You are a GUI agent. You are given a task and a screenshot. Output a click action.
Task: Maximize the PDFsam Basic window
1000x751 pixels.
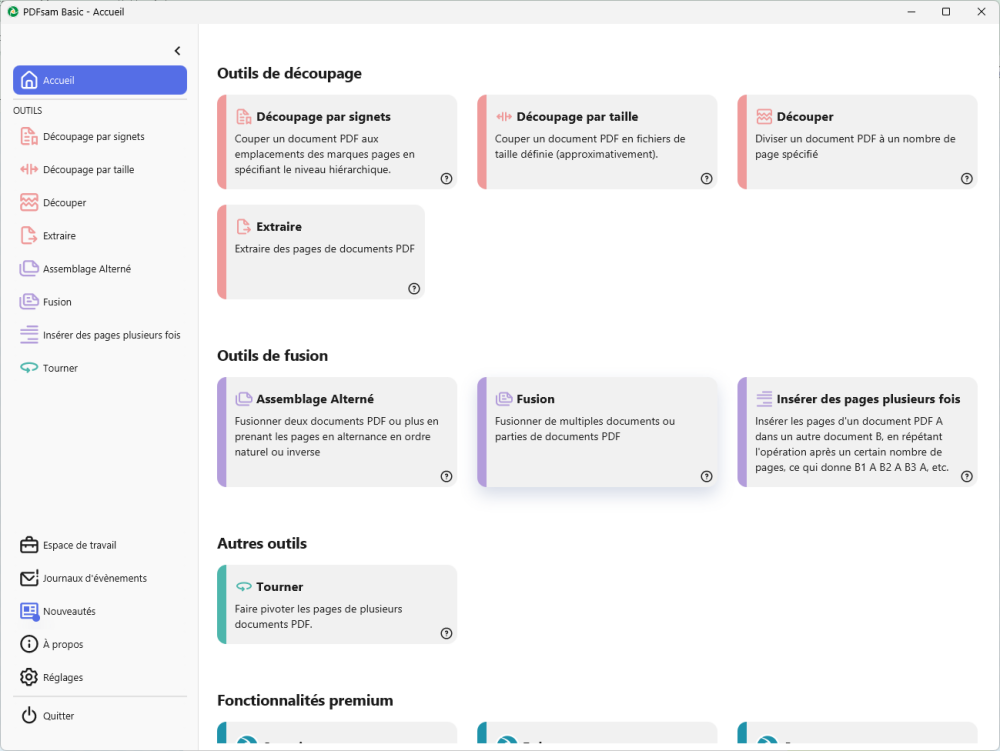946,11
